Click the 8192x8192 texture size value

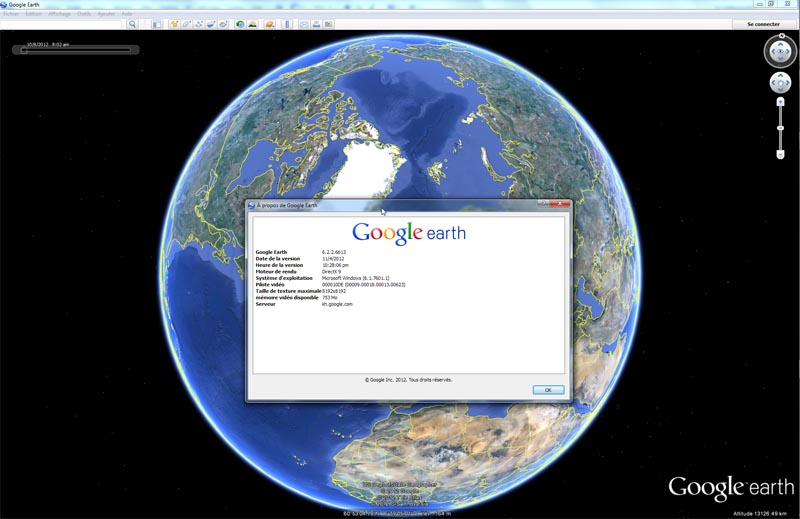(x=334, y=291)
